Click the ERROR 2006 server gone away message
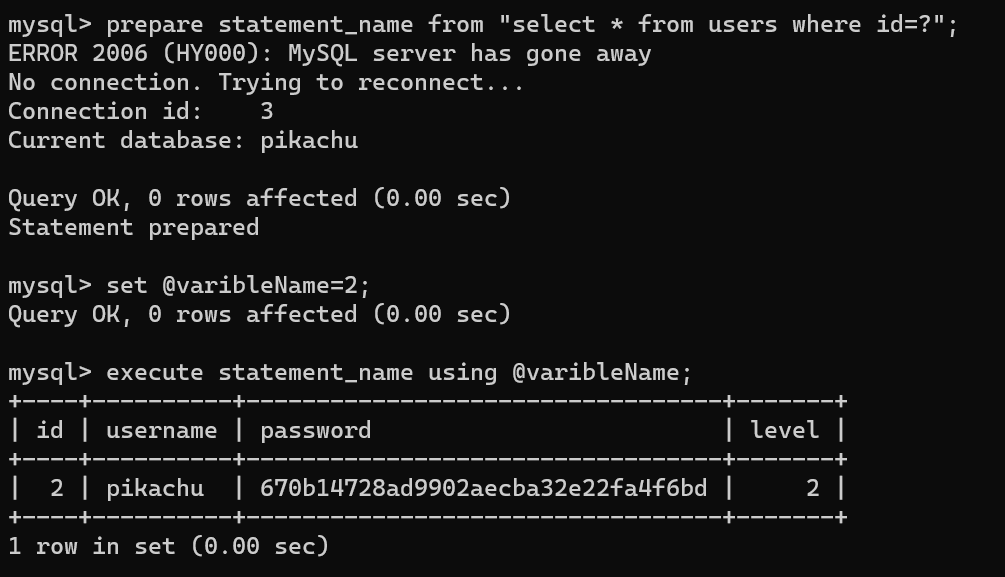The height and width of the screenshot is (577, 1005). click(329, 53)
